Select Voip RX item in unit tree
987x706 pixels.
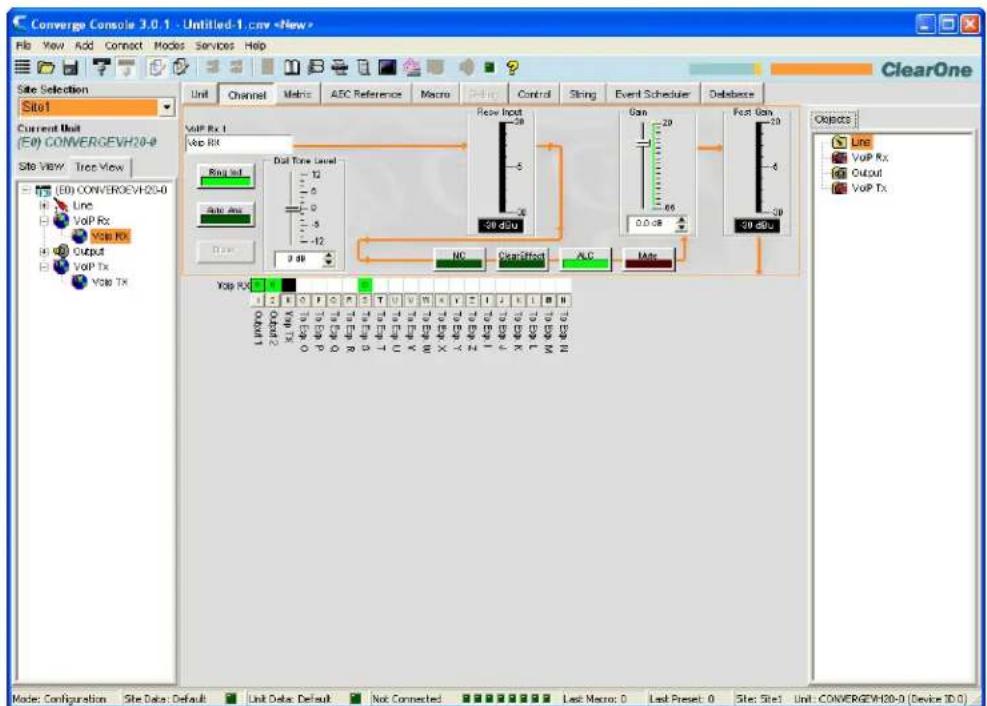(110, 236)
